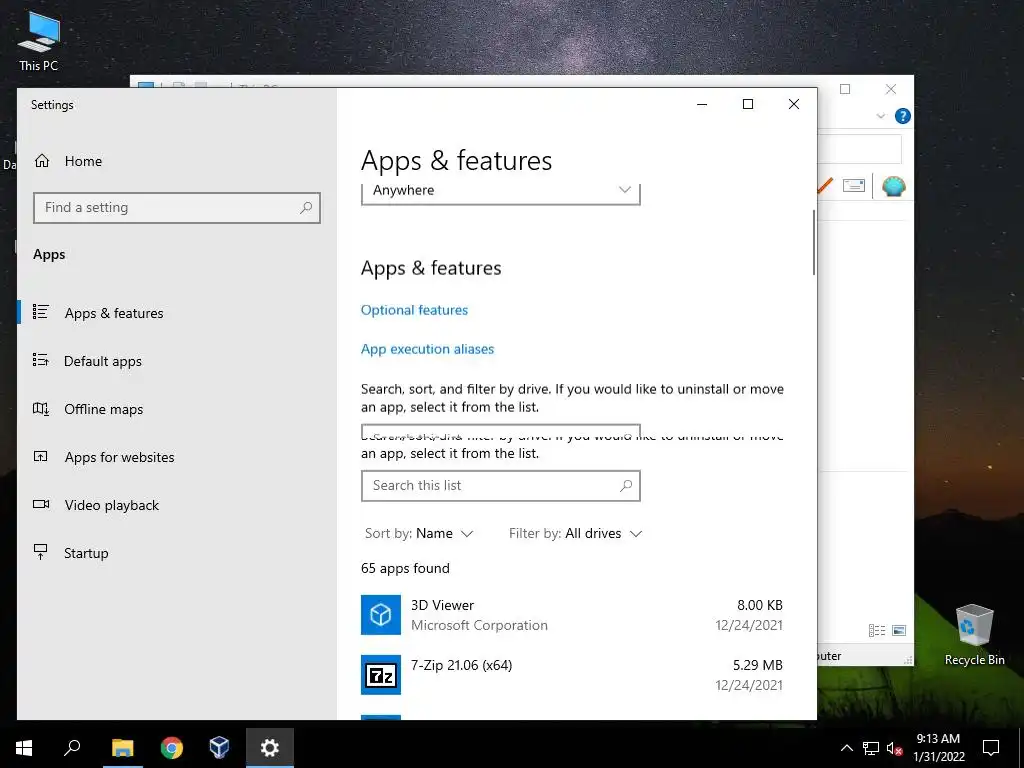1024x768 pixels.
Task: Click the Offline maps map icon
Action: pos(41,409)
